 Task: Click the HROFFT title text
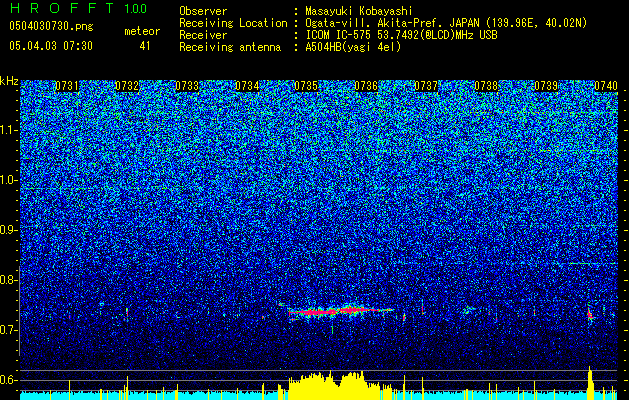tap(63, 8)
